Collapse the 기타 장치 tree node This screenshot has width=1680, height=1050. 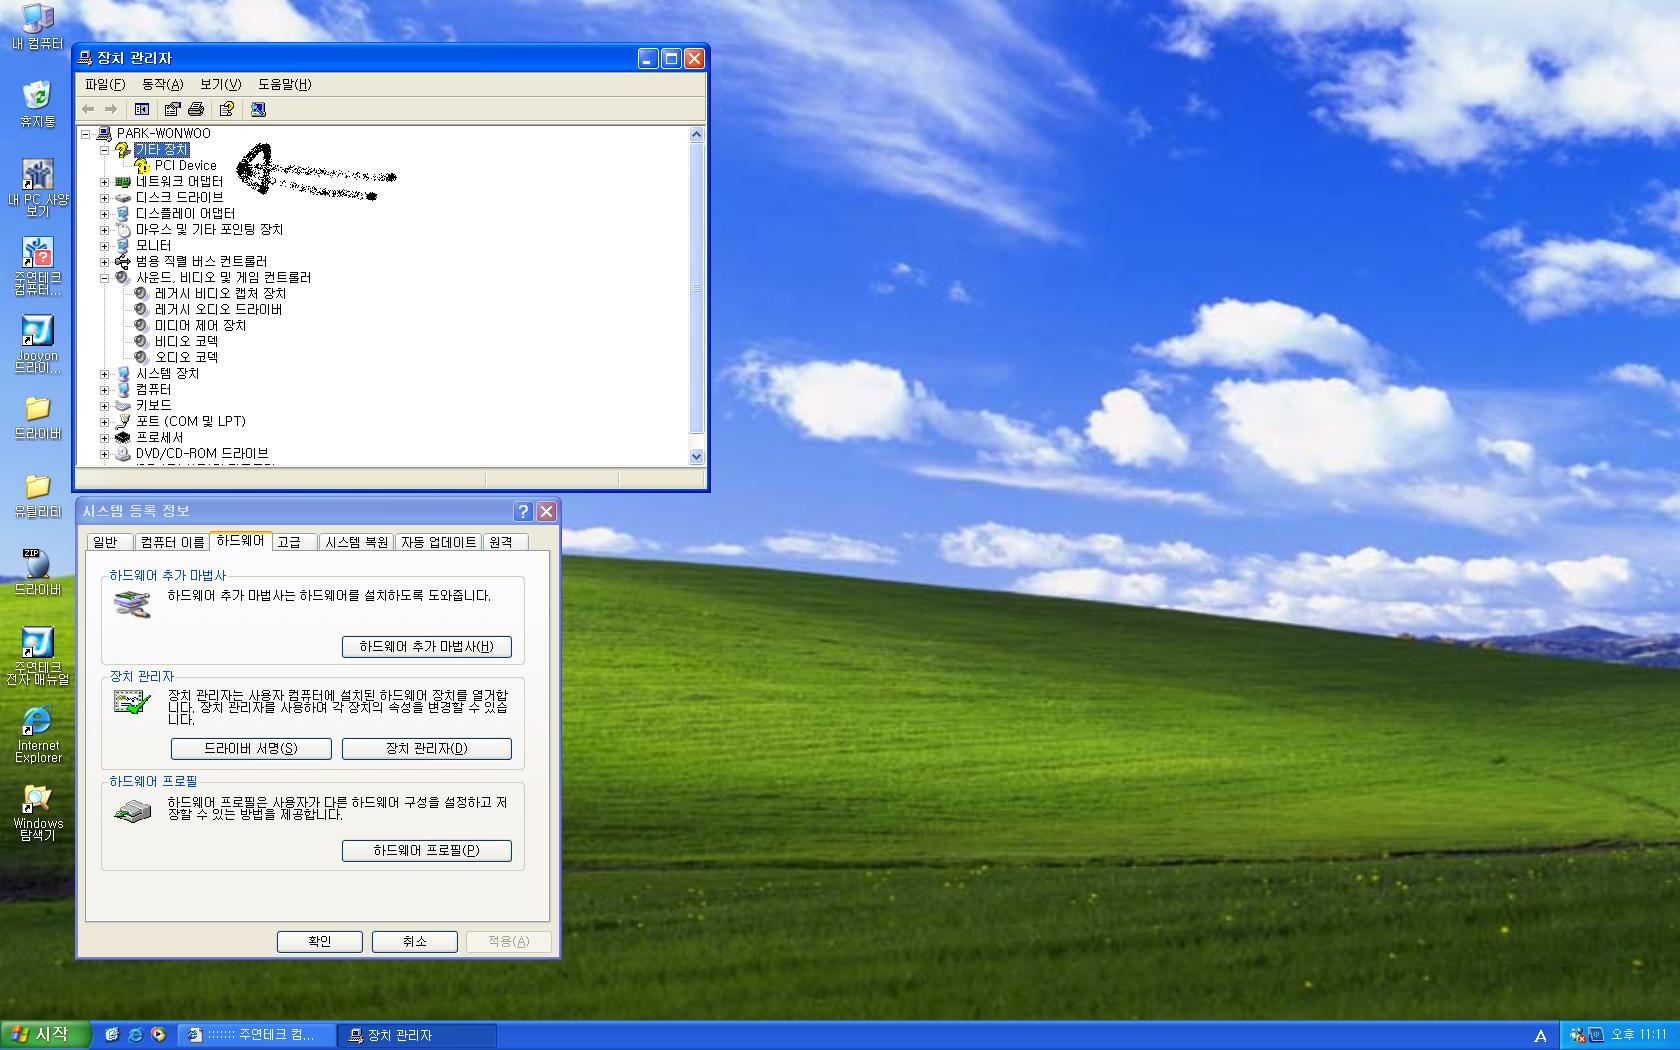(104, 150)
